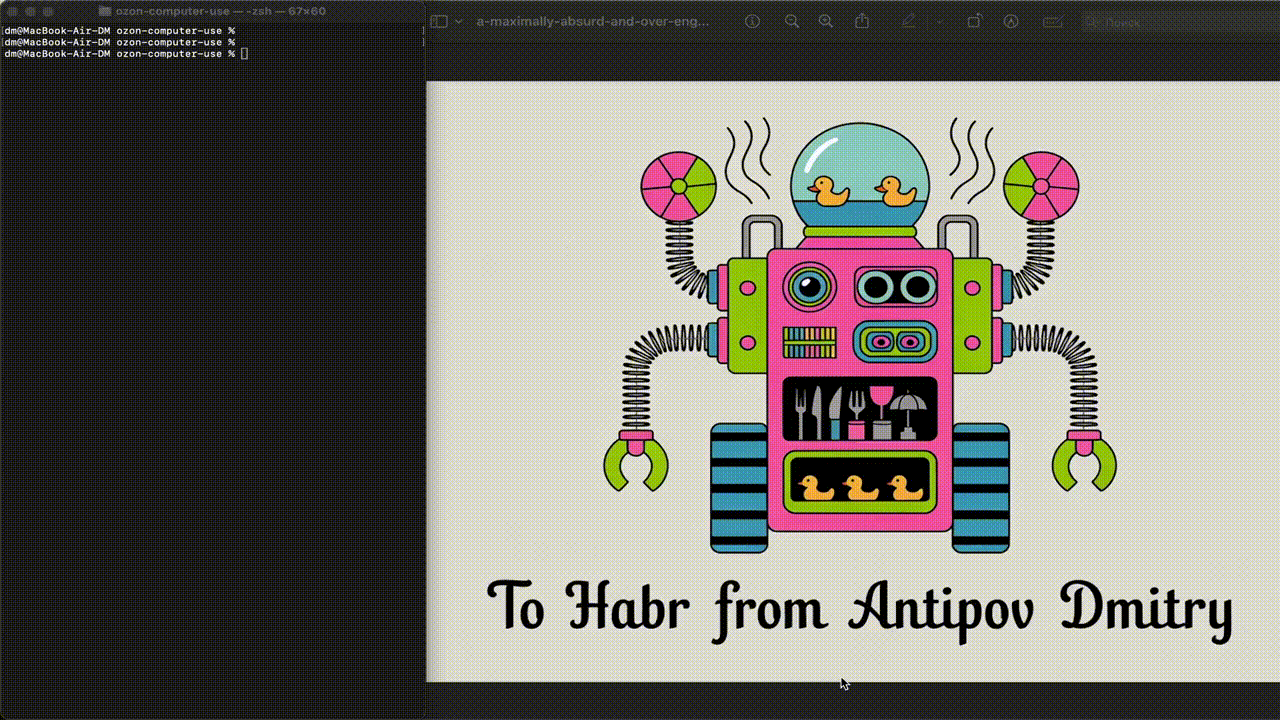Click the Preview search field
Image resolution: width=1280 pixels, height=720 pixels.
tap(1170, 22)
